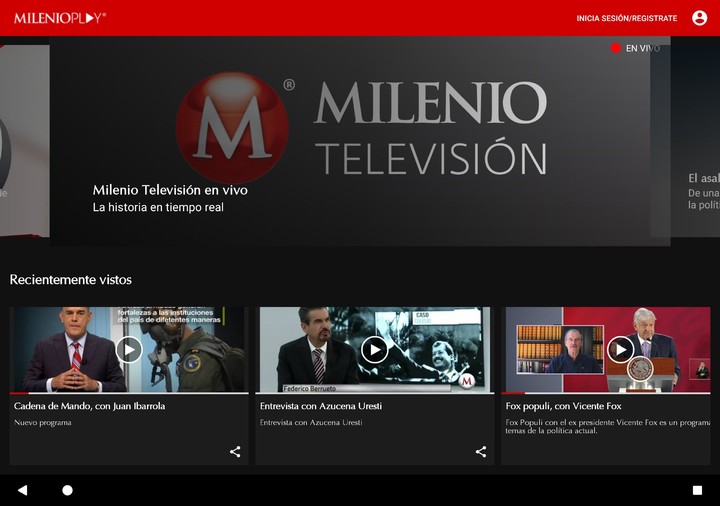This screenshot has height=506, width=720.
Task: Play the Entrevista con Azucena Uresti video
Action: (x=374, y=349)
